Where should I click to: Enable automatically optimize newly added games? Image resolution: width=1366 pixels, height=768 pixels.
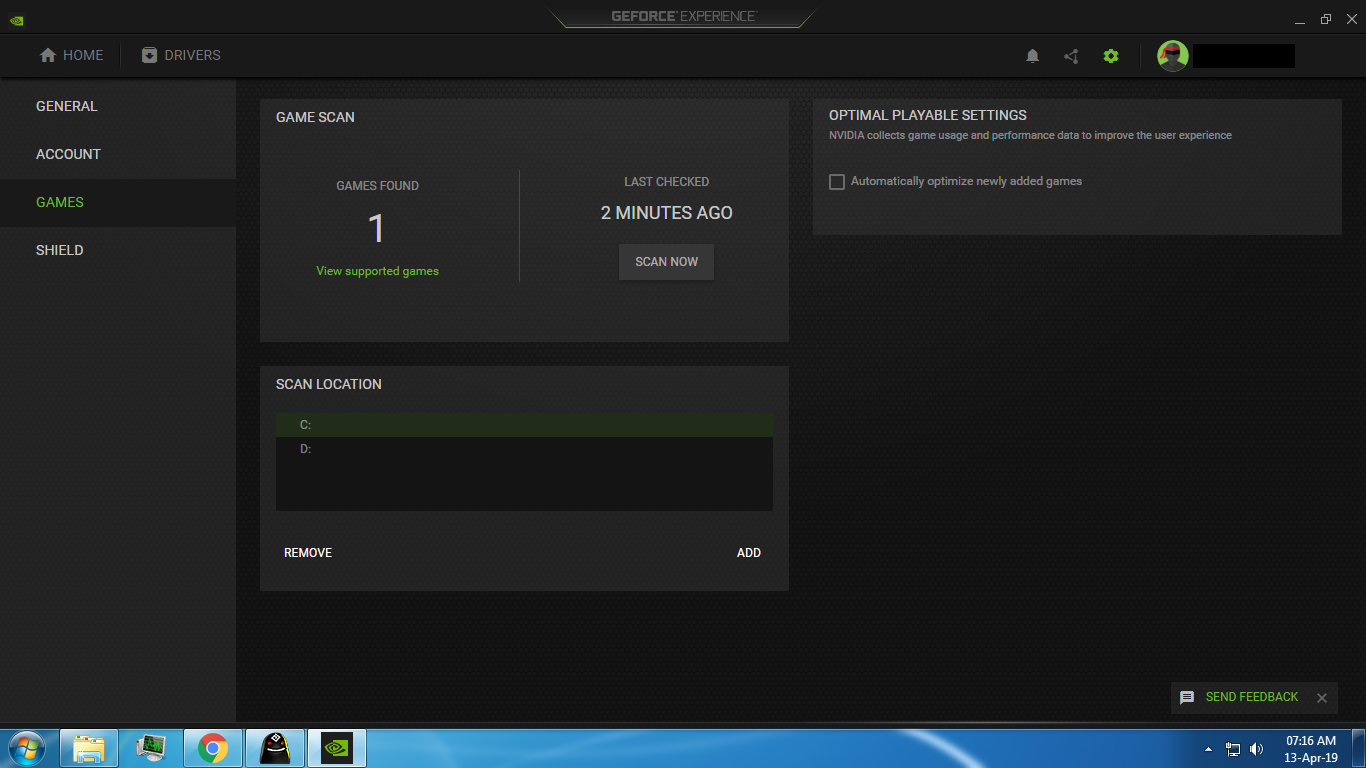click(837, 181)
